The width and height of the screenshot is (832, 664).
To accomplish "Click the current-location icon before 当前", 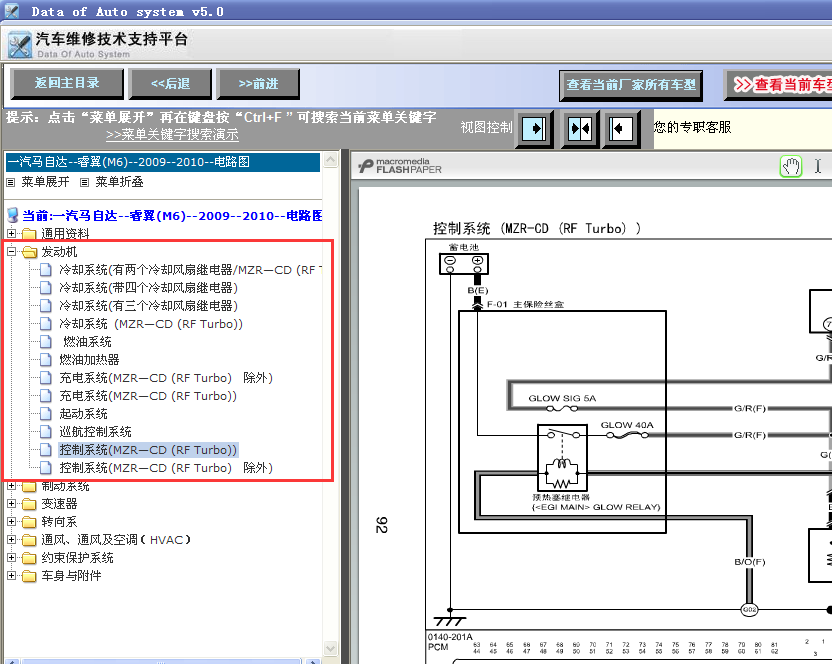I will pyautogui.click(x=13, y=215).
